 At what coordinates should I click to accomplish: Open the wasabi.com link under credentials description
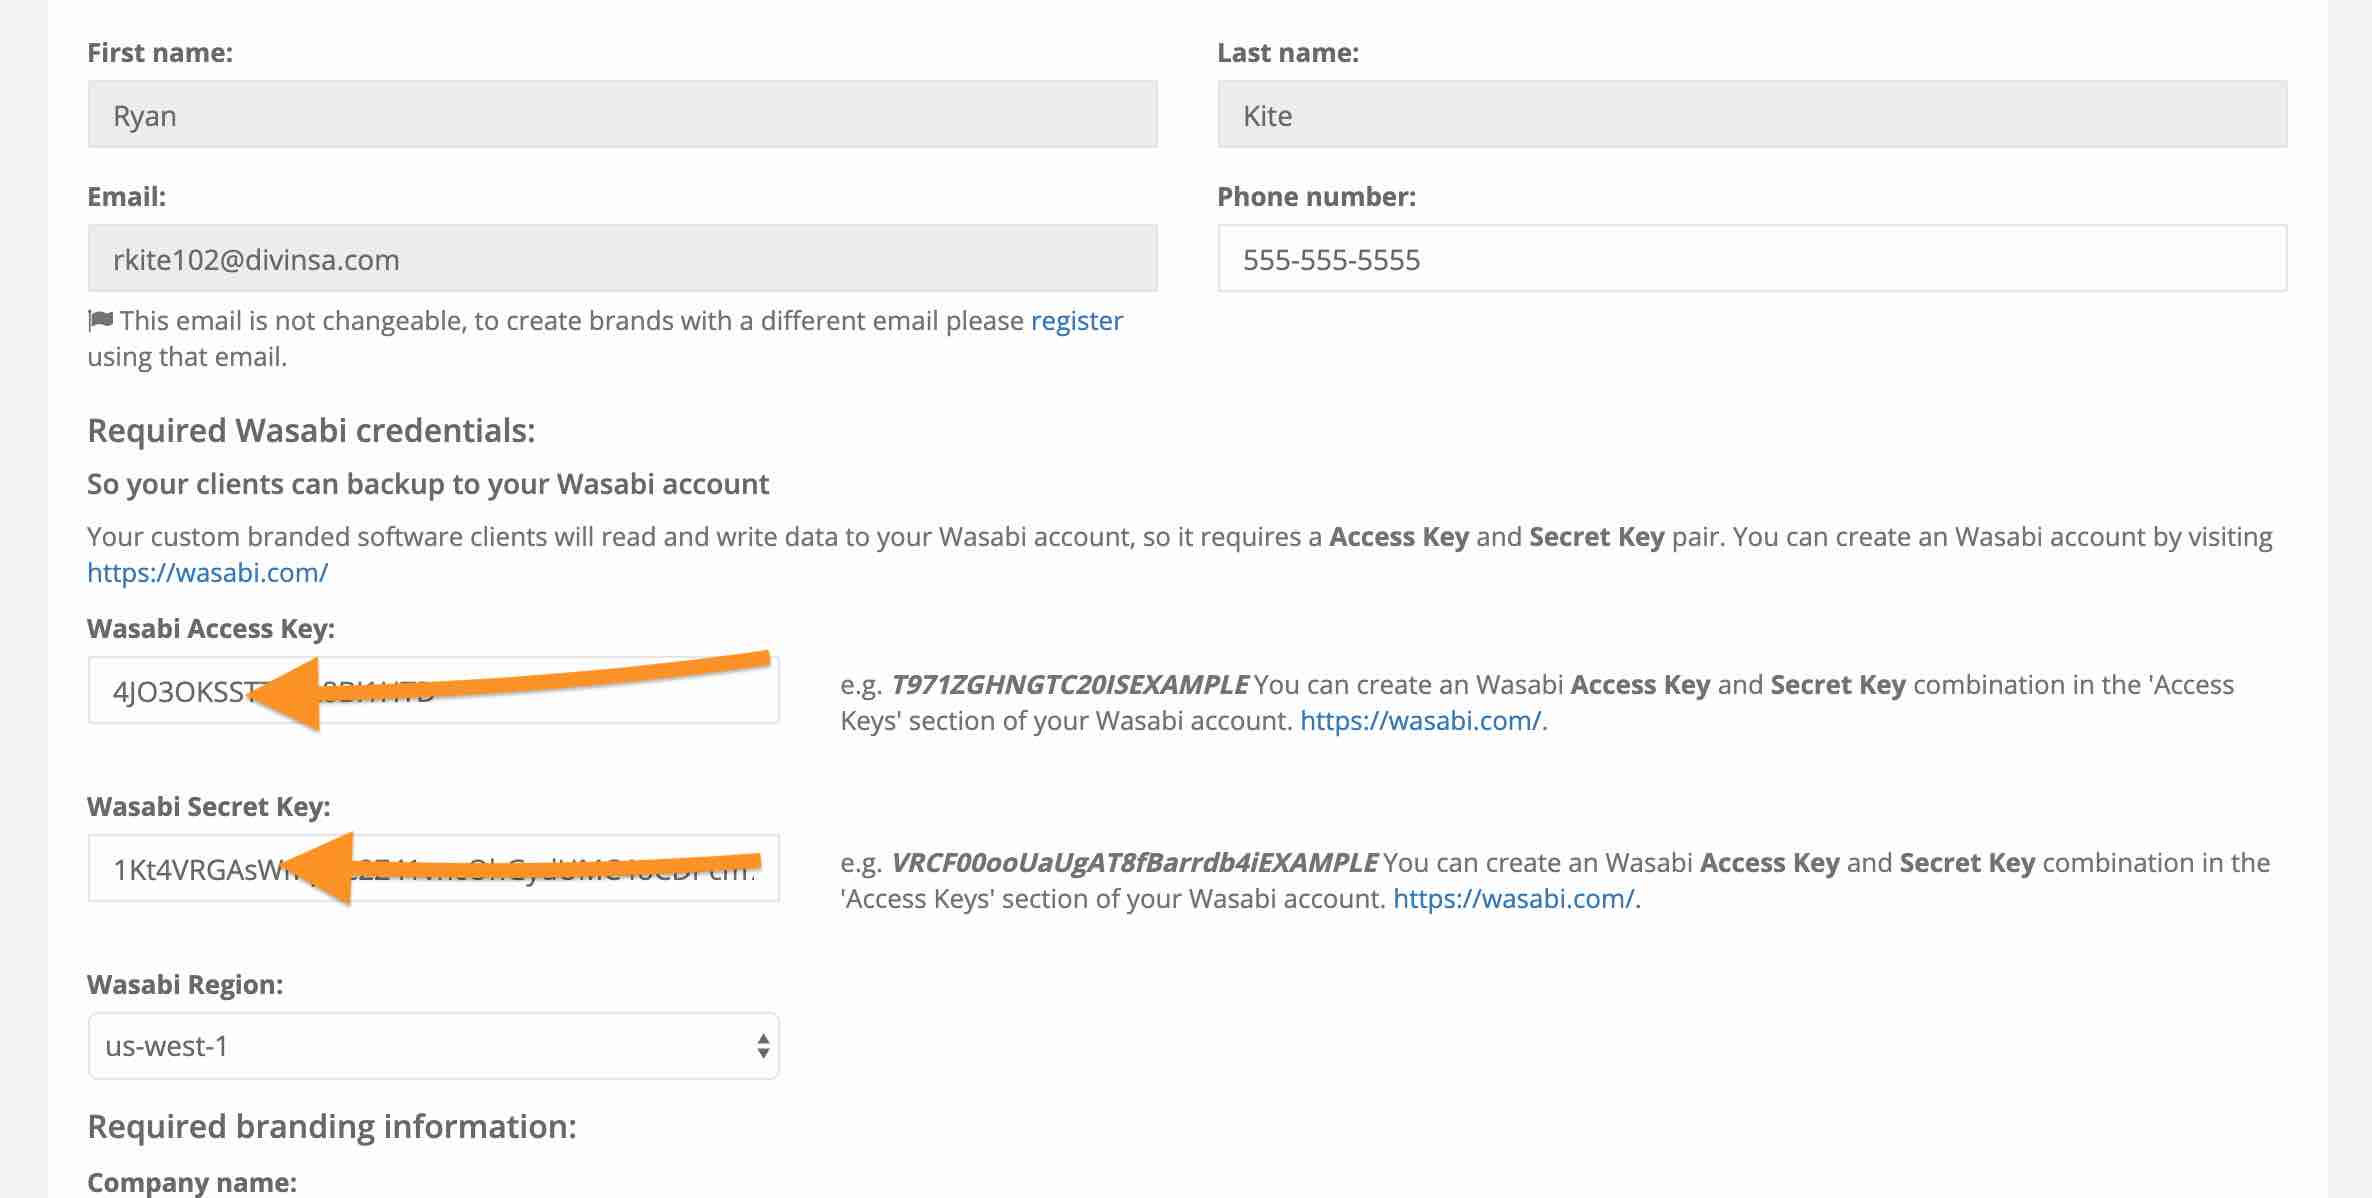(x=207, y=573)
